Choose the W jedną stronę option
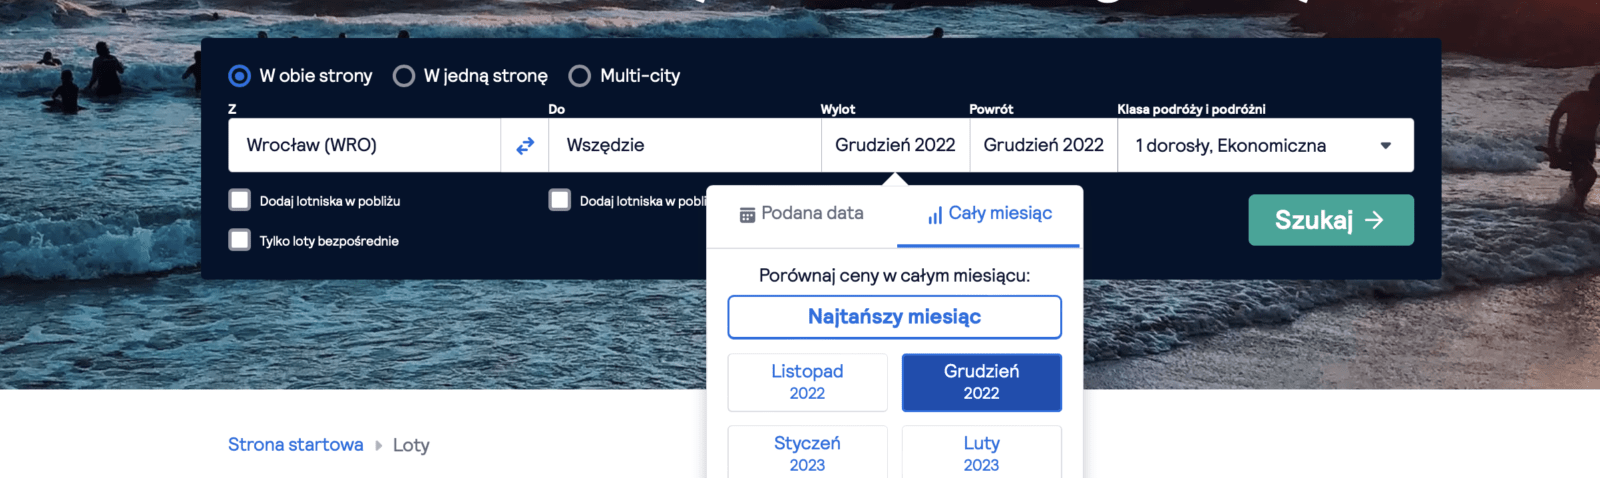 click(404, 76)
